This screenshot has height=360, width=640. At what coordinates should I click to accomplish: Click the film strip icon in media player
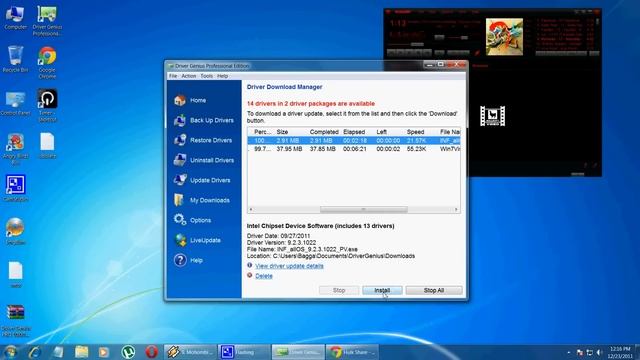(493, 116)
